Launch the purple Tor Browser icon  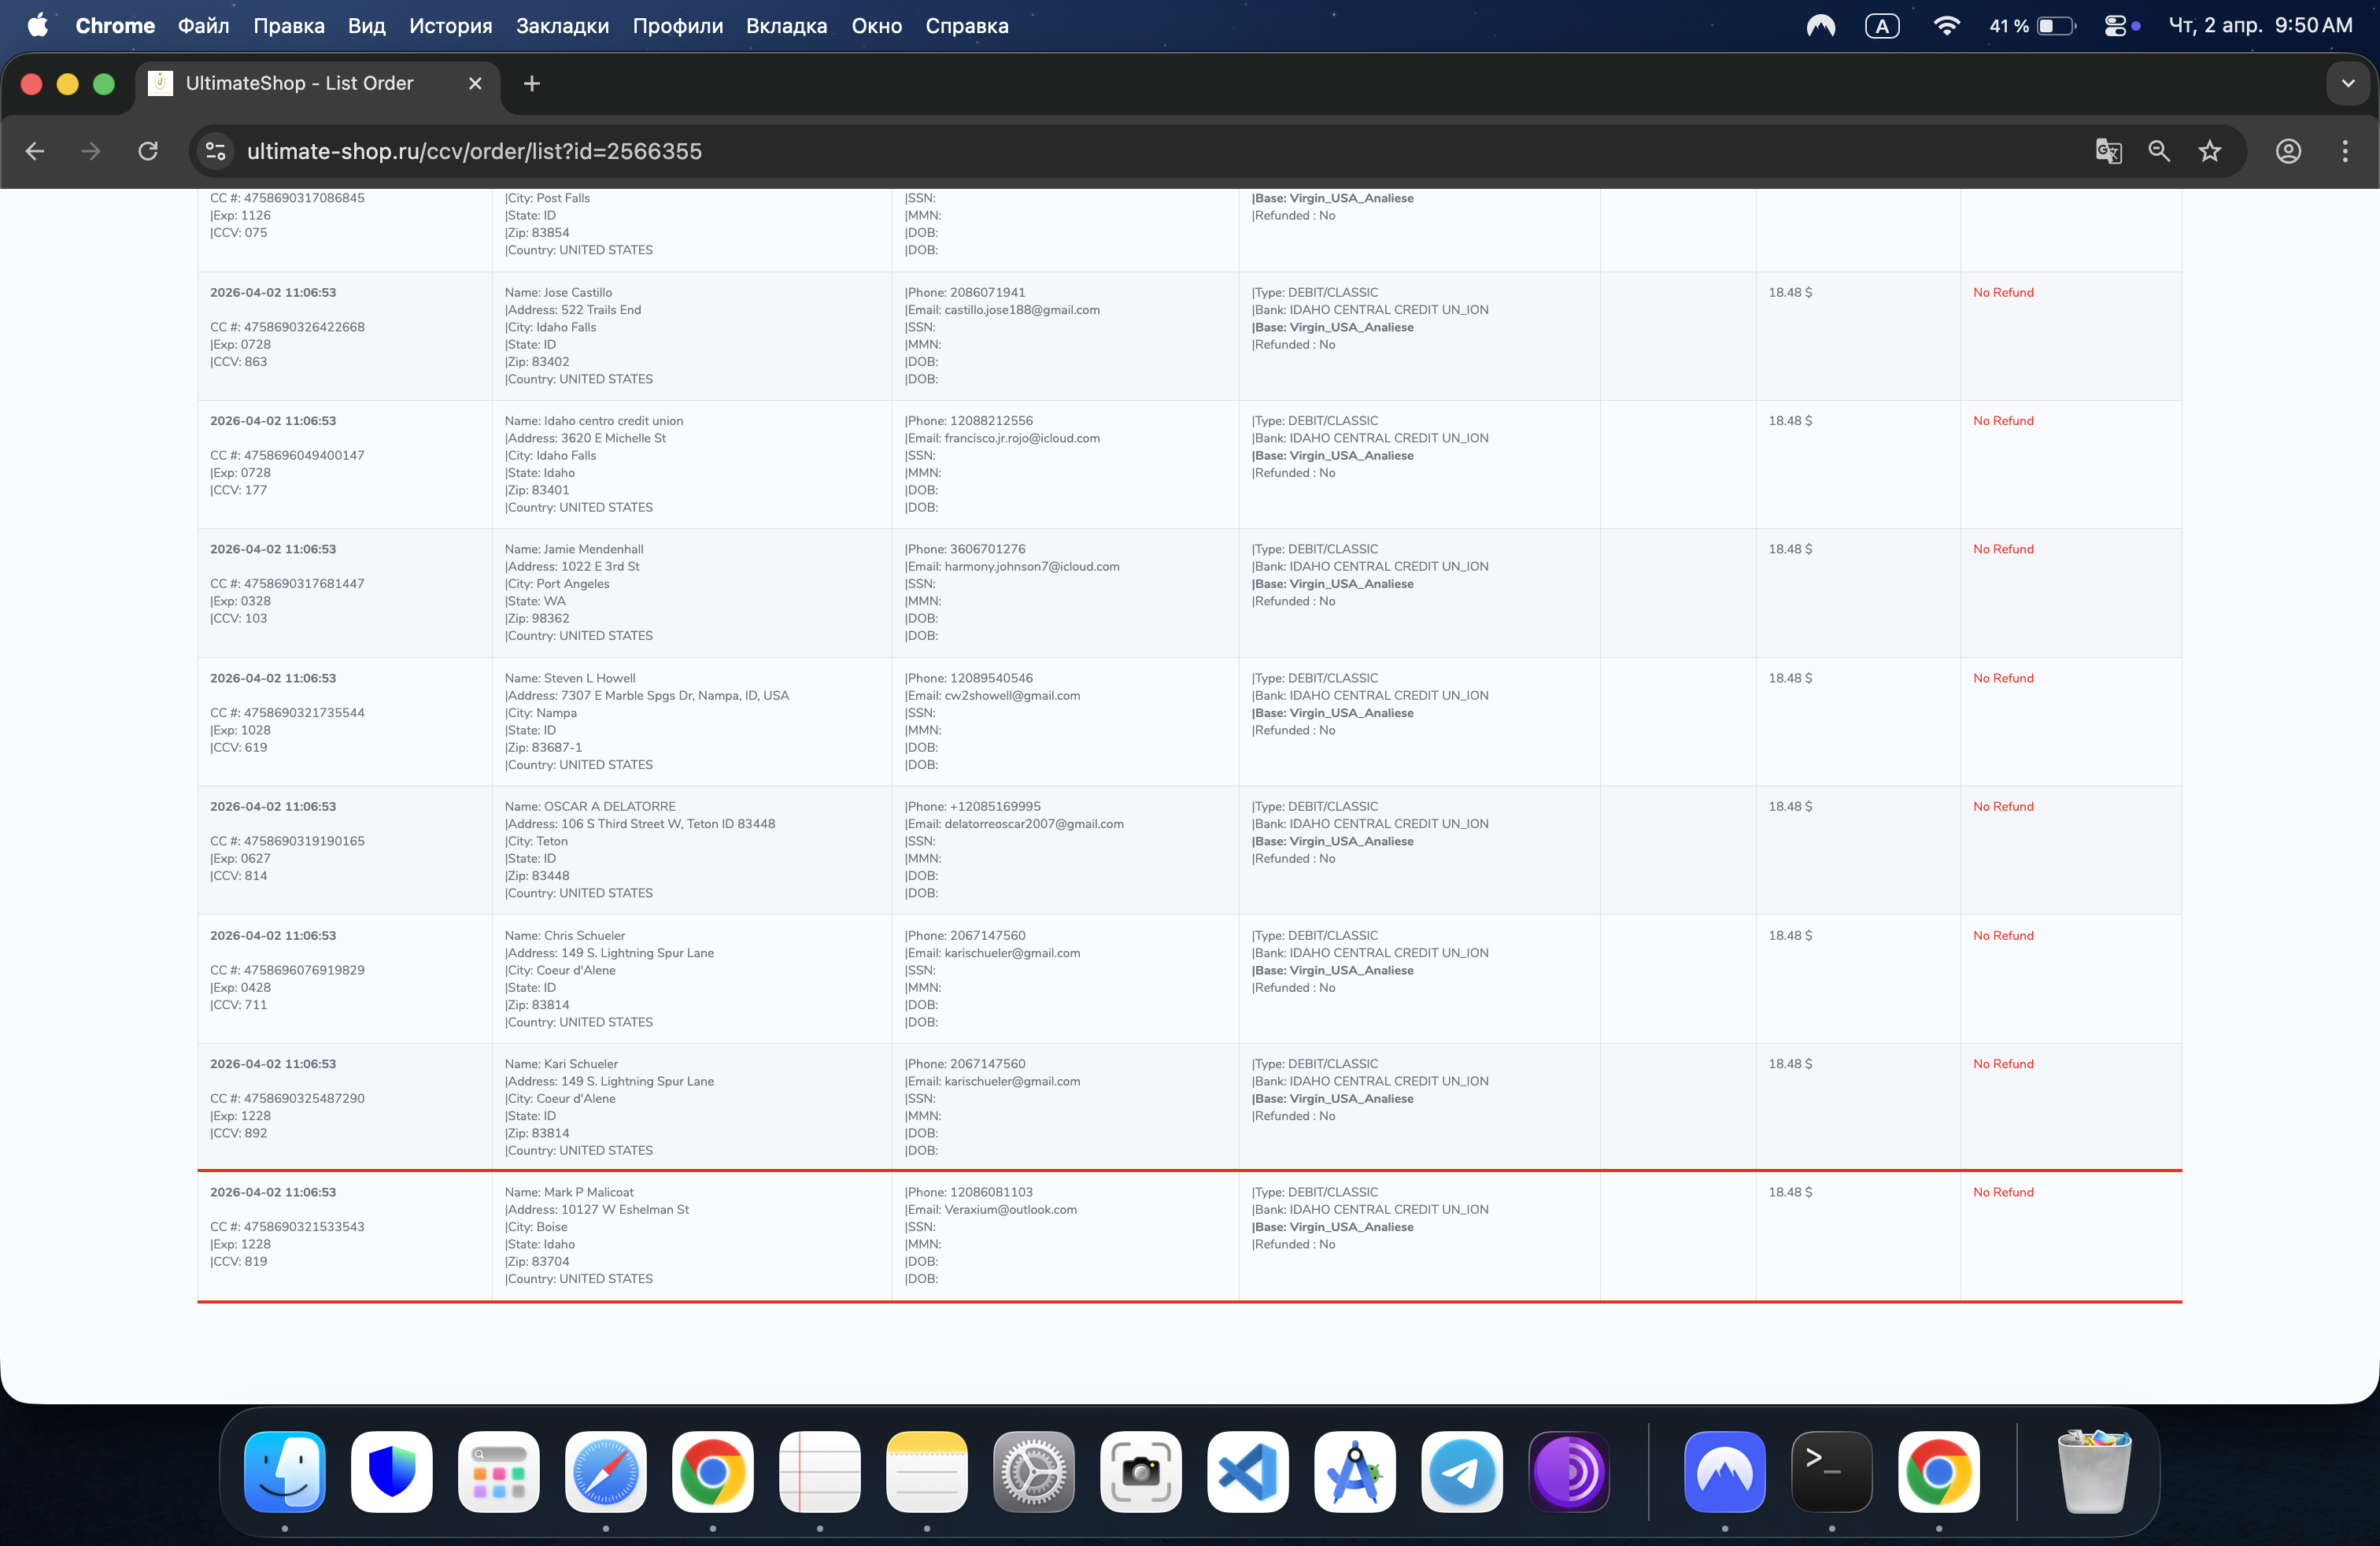[1569, 1471]
